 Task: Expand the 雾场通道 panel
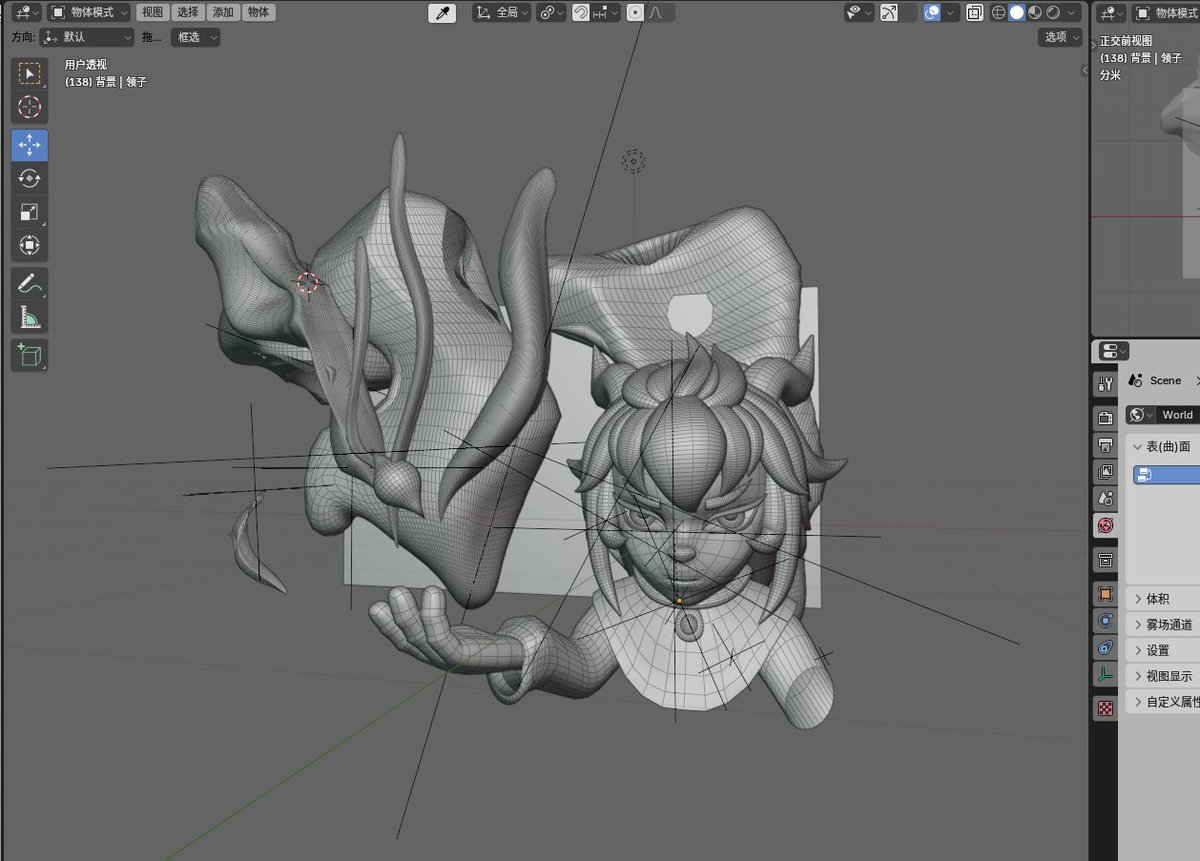pyautogui.click(x=1163, y=624)
